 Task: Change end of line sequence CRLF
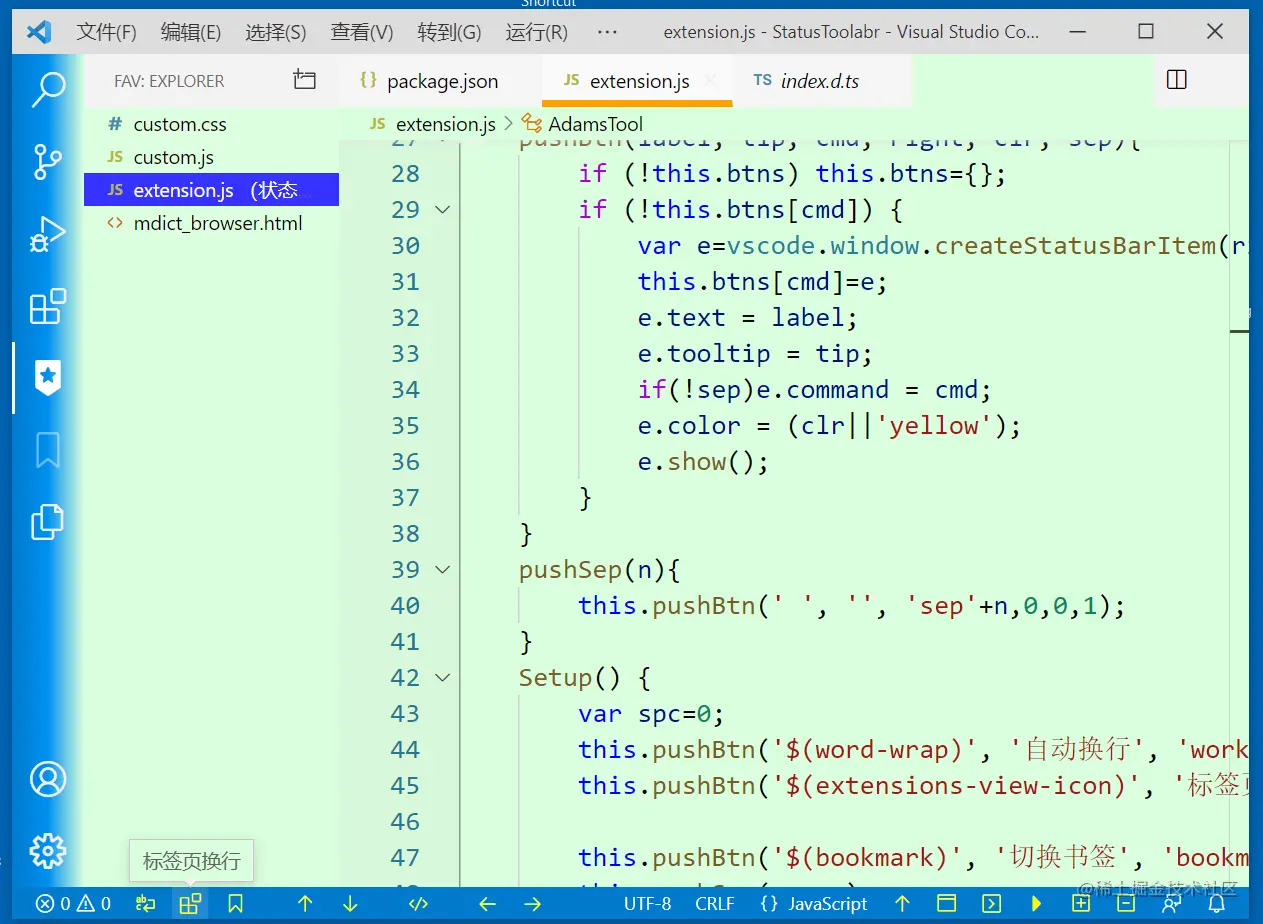coord(715,904)
